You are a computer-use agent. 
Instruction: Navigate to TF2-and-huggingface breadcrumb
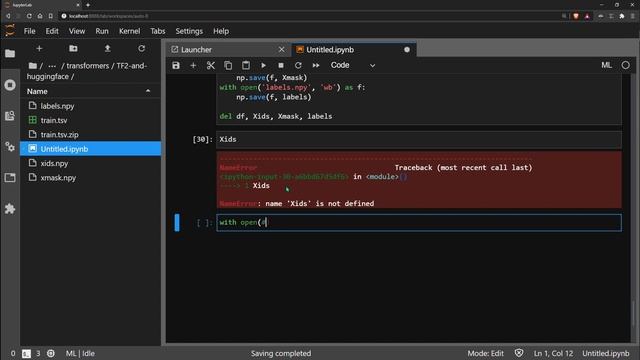[x=87, y=71]
